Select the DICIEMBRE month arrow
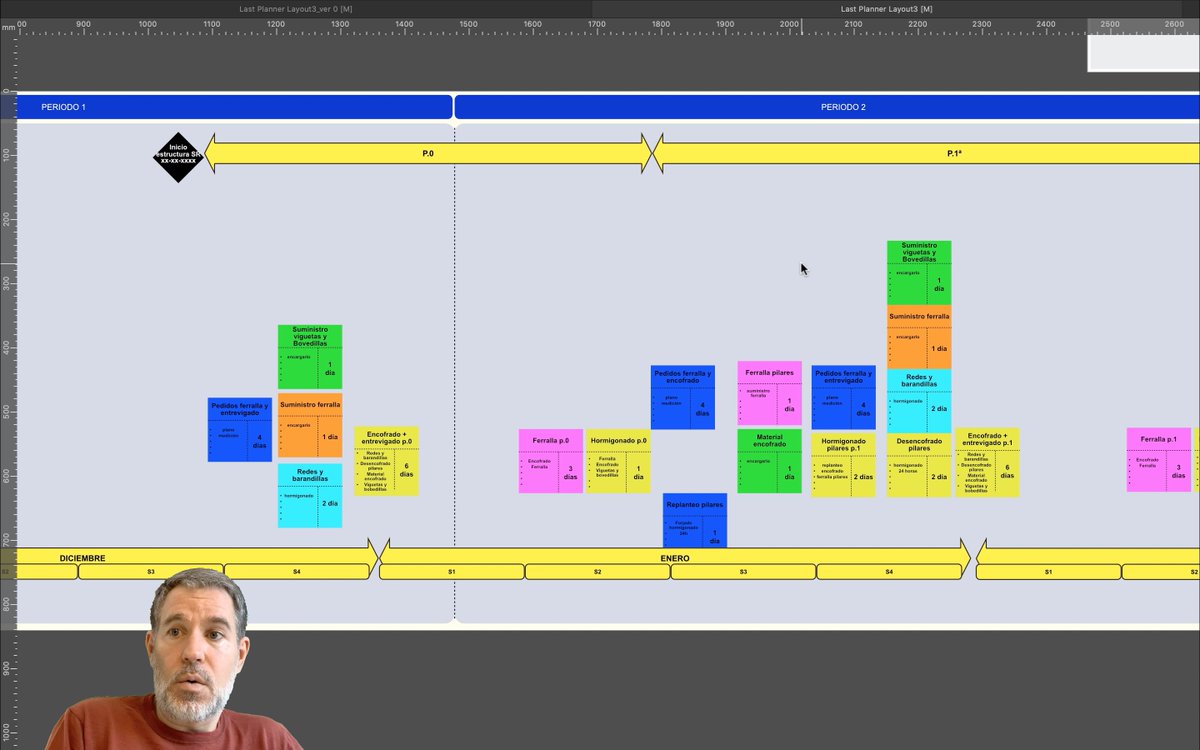The image size is (1200, 750). pyautogui.click(x=190, y=557)
